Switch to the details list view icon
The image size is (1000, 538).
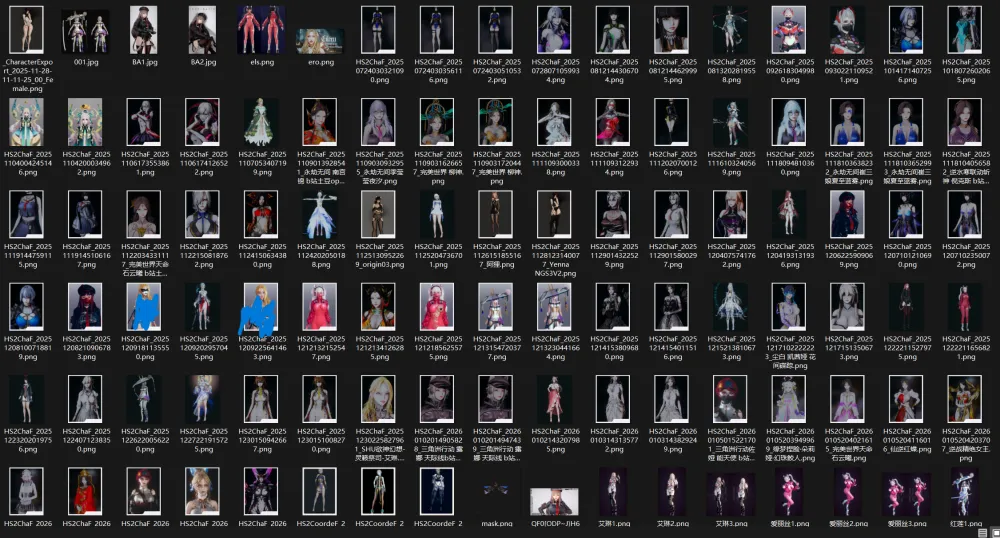point(983,532)
